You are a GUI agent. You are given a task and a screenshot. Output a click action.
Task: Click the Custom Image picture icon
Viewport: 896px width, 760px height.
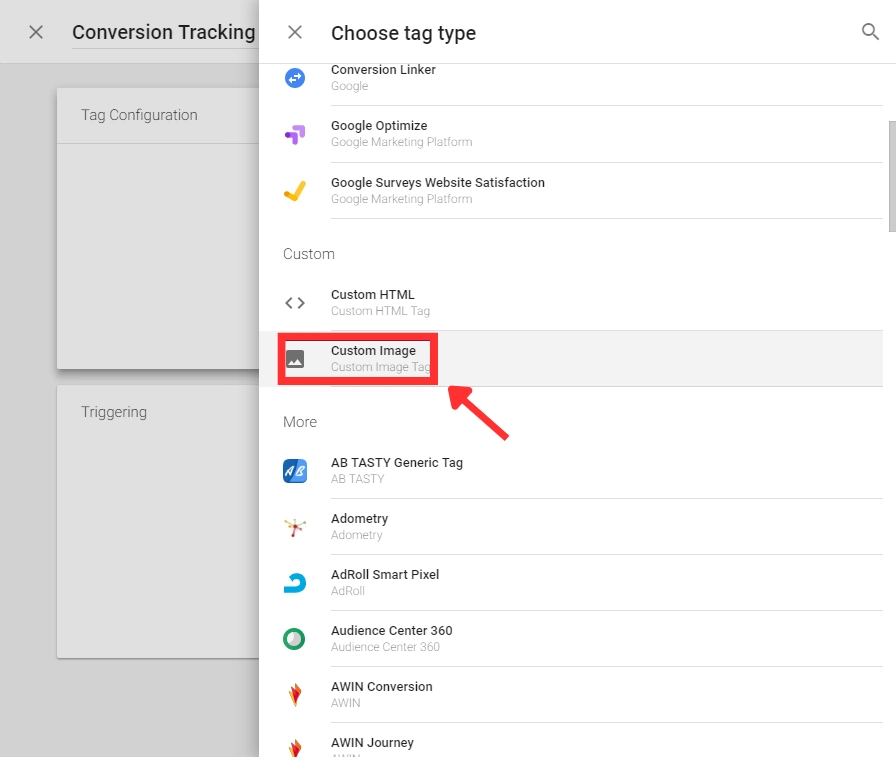click(x=295, y=359)
